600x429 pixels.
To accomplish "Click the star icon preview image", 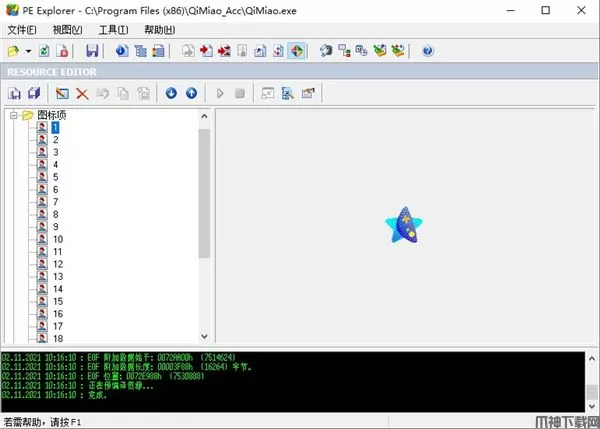I will coord(402,225).
